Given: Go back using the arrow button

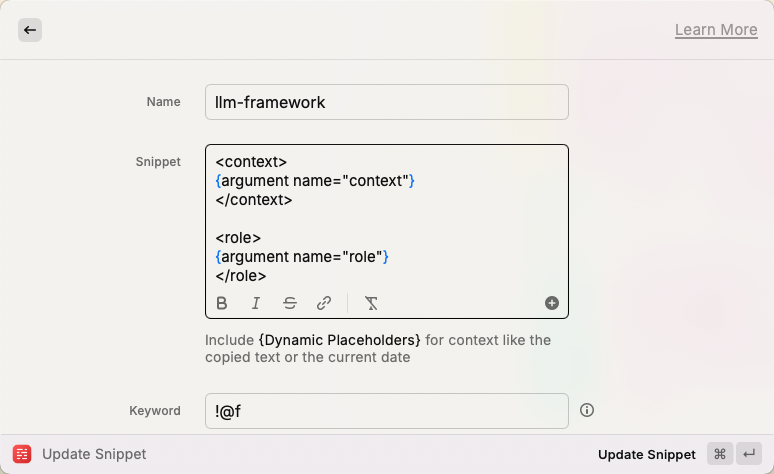Looking at the screenshot, I should (x=30, y=30).
